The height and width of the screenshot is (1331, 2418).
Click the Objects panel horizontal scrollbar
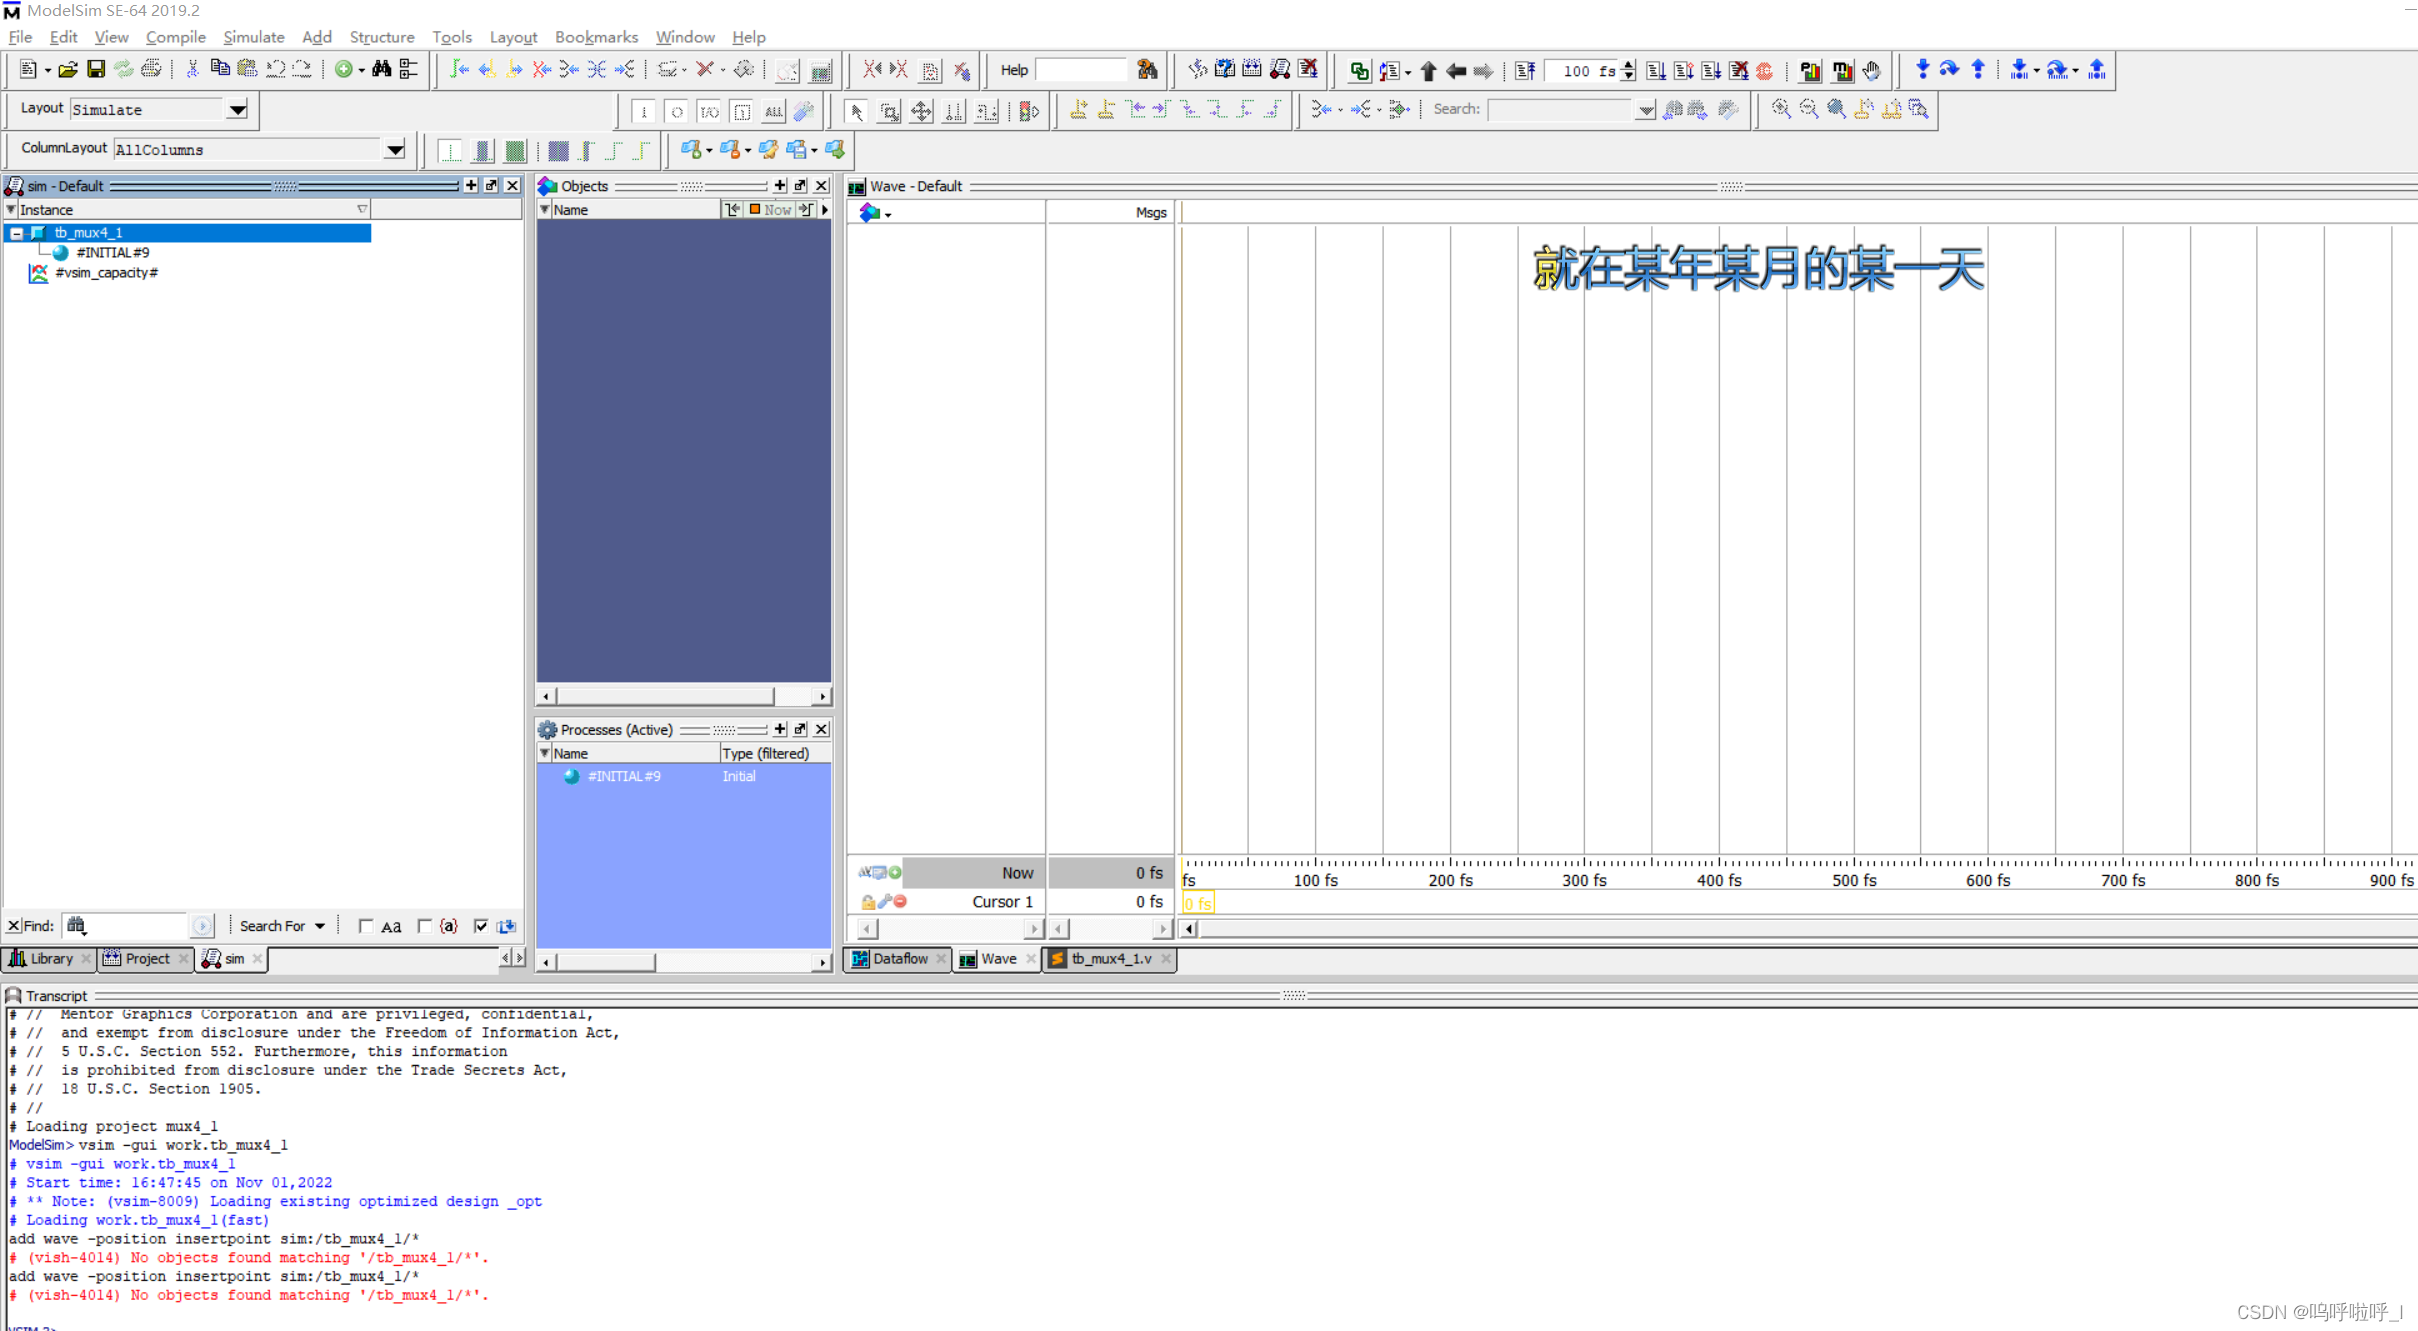point(664,696)
